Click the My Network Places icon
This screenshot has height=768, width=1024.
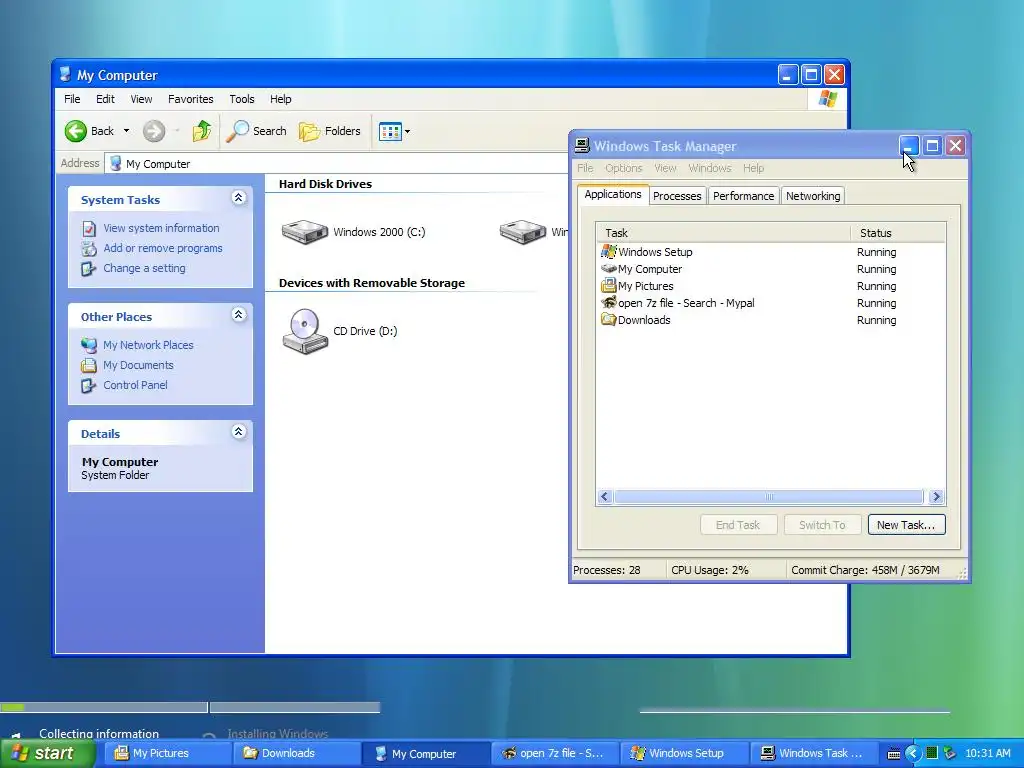coord(89,345)
